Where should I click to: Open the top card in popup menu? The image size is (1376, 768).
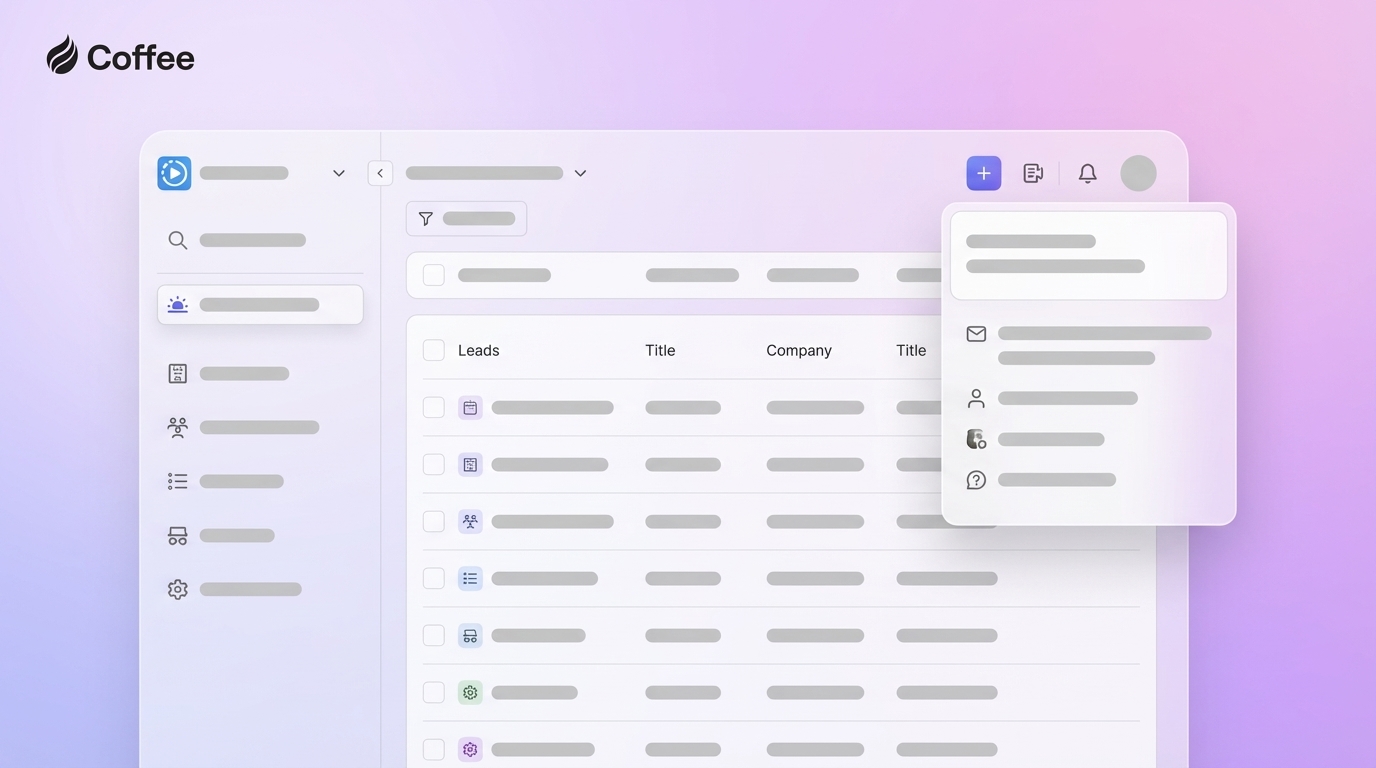click(1089, 255)
